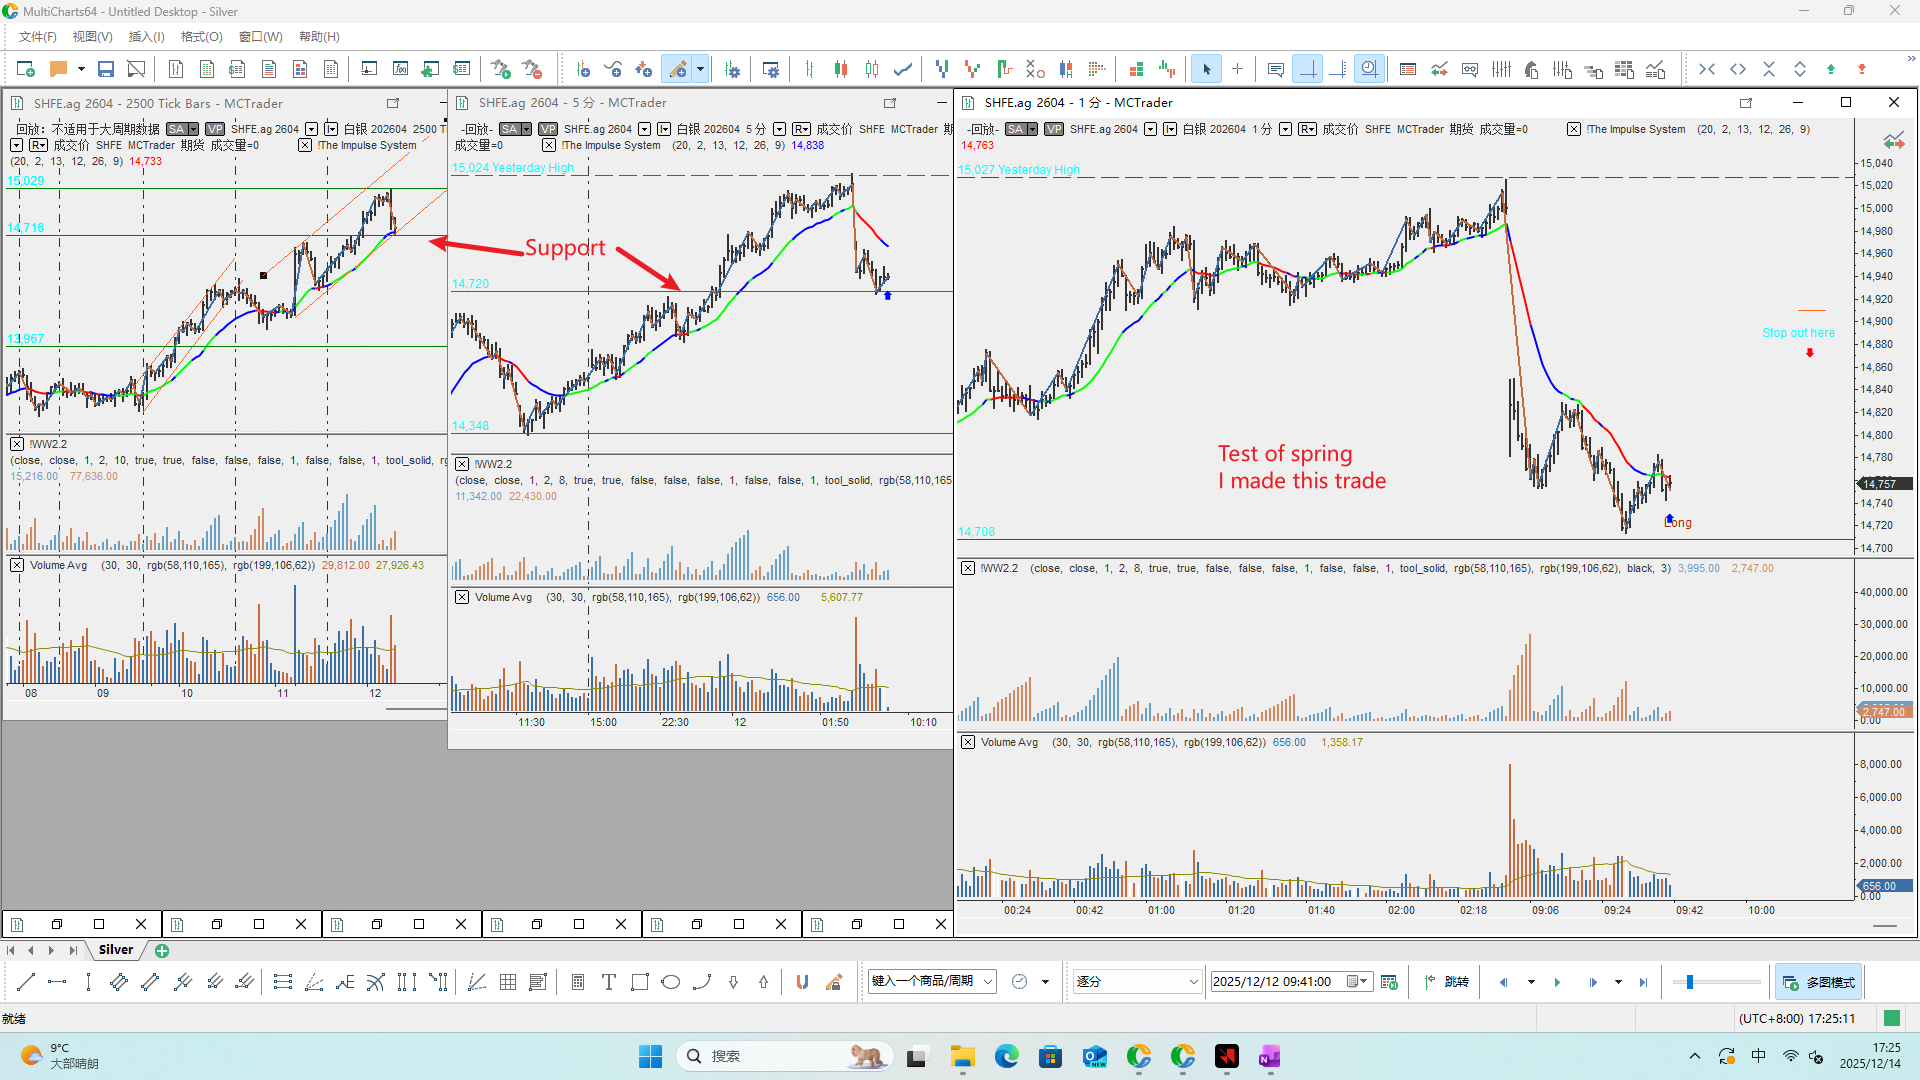Click the Save Workspace floppy disk icon
Image resolution: width=1920 pixels, height=1080 pixels.
click(x=105, y=69)
